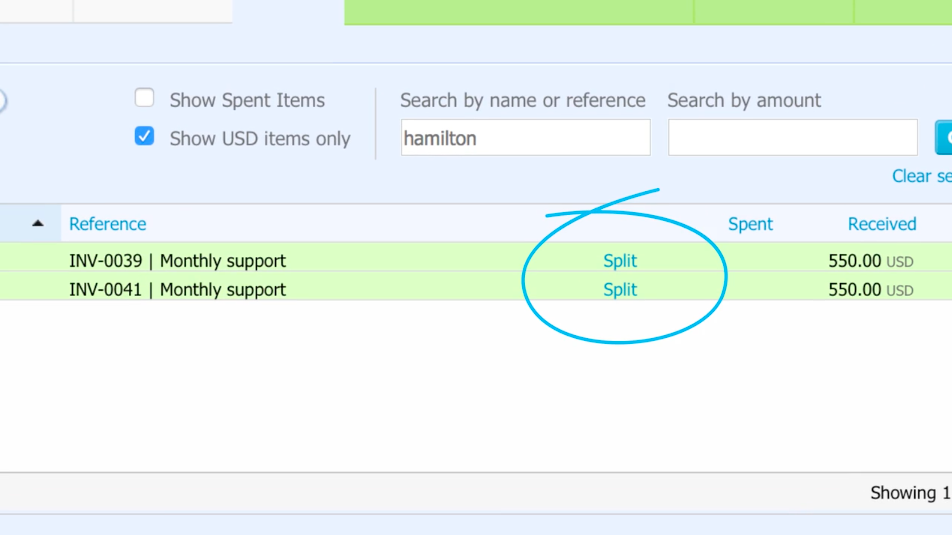Click the Showing count text in the footer
The width and height of the screenshot is (952, 535).
(911, 492)
